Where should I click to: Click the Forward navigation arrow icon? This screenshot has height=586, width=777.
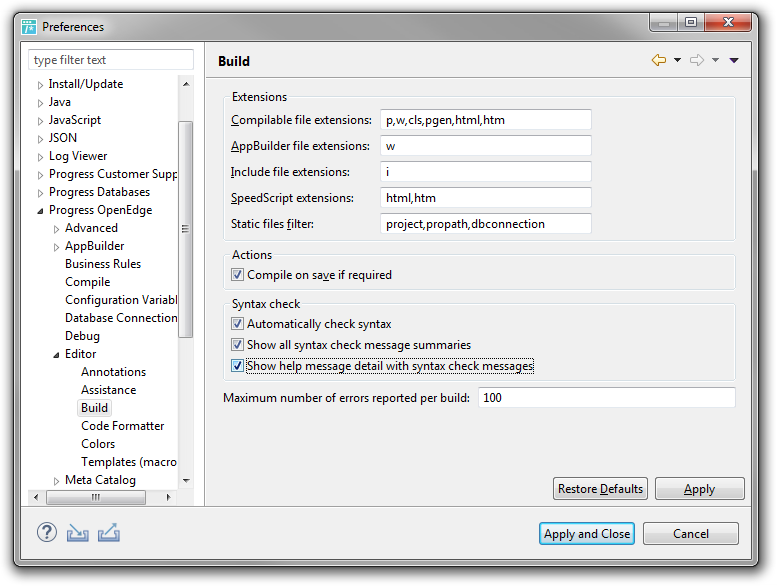click(697, 60)
